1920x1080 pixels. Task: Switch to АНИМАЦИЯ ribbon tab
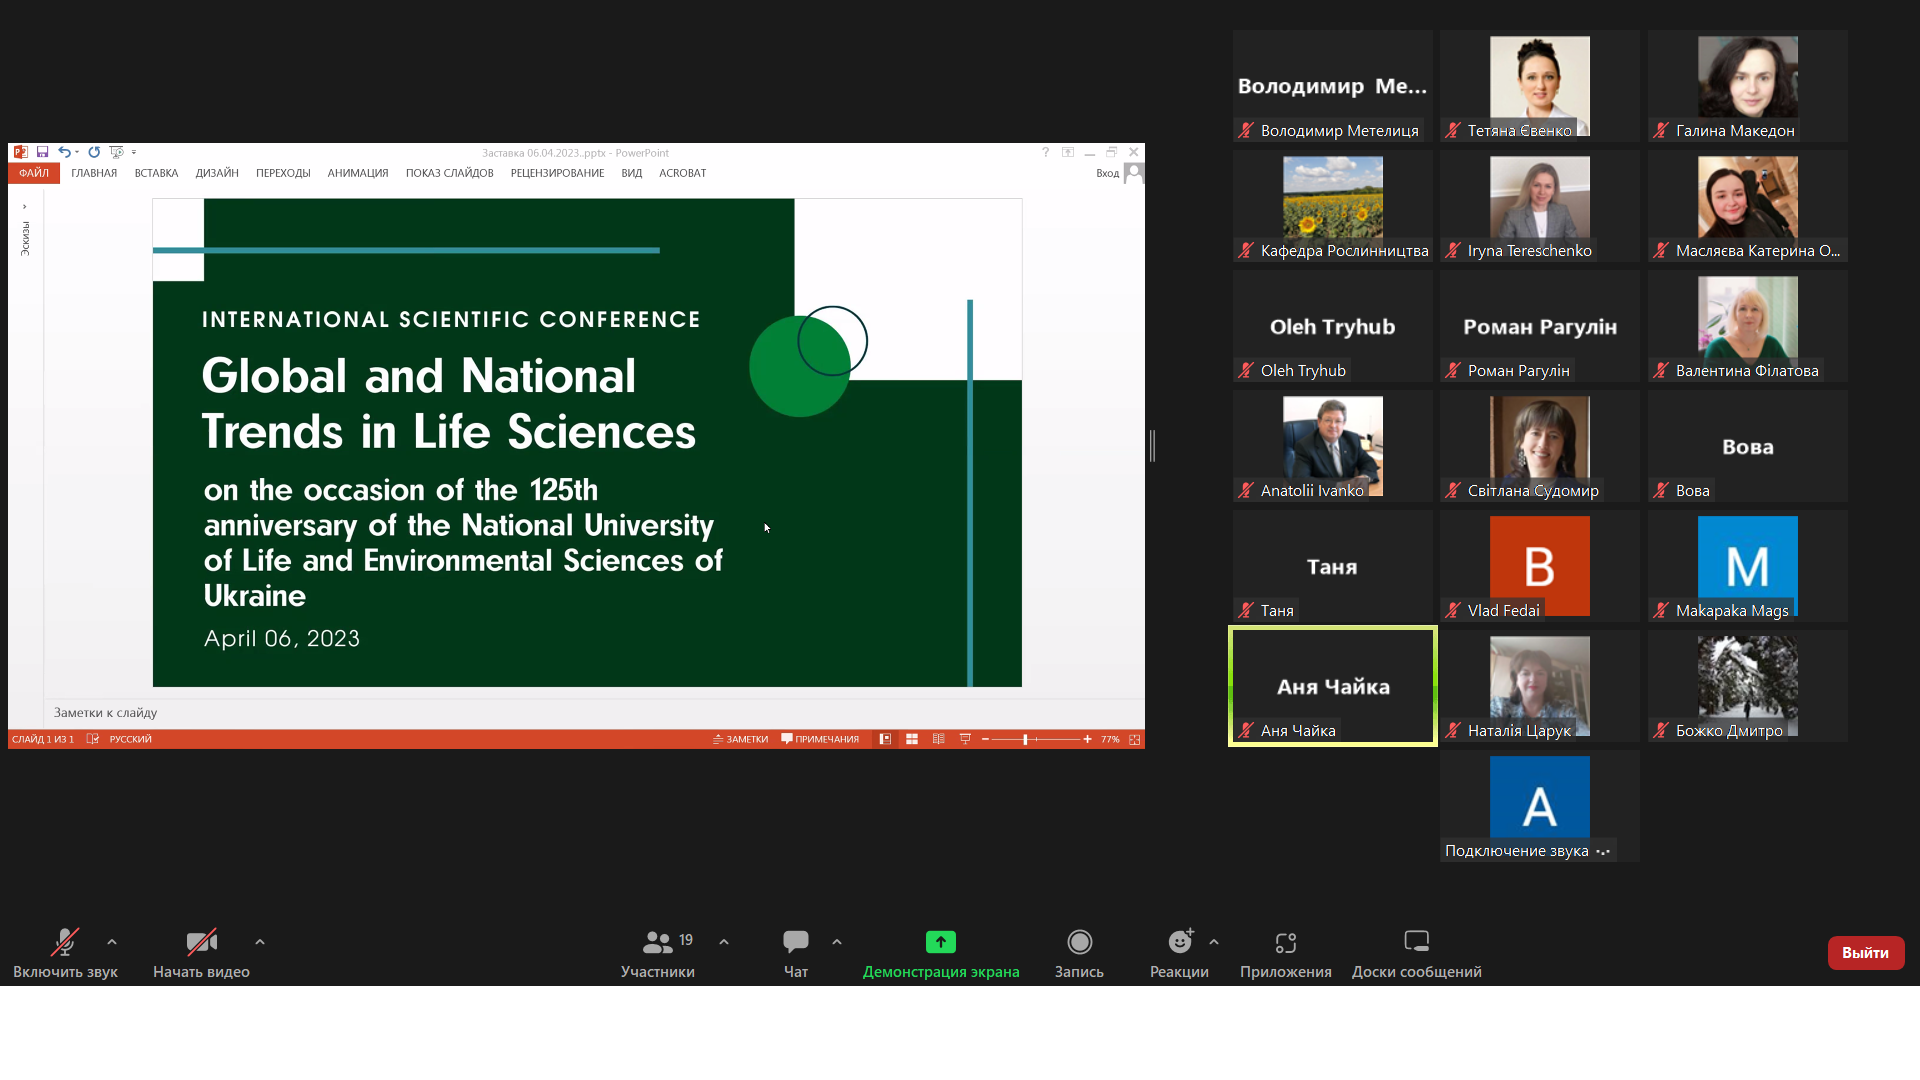point(358,173)
